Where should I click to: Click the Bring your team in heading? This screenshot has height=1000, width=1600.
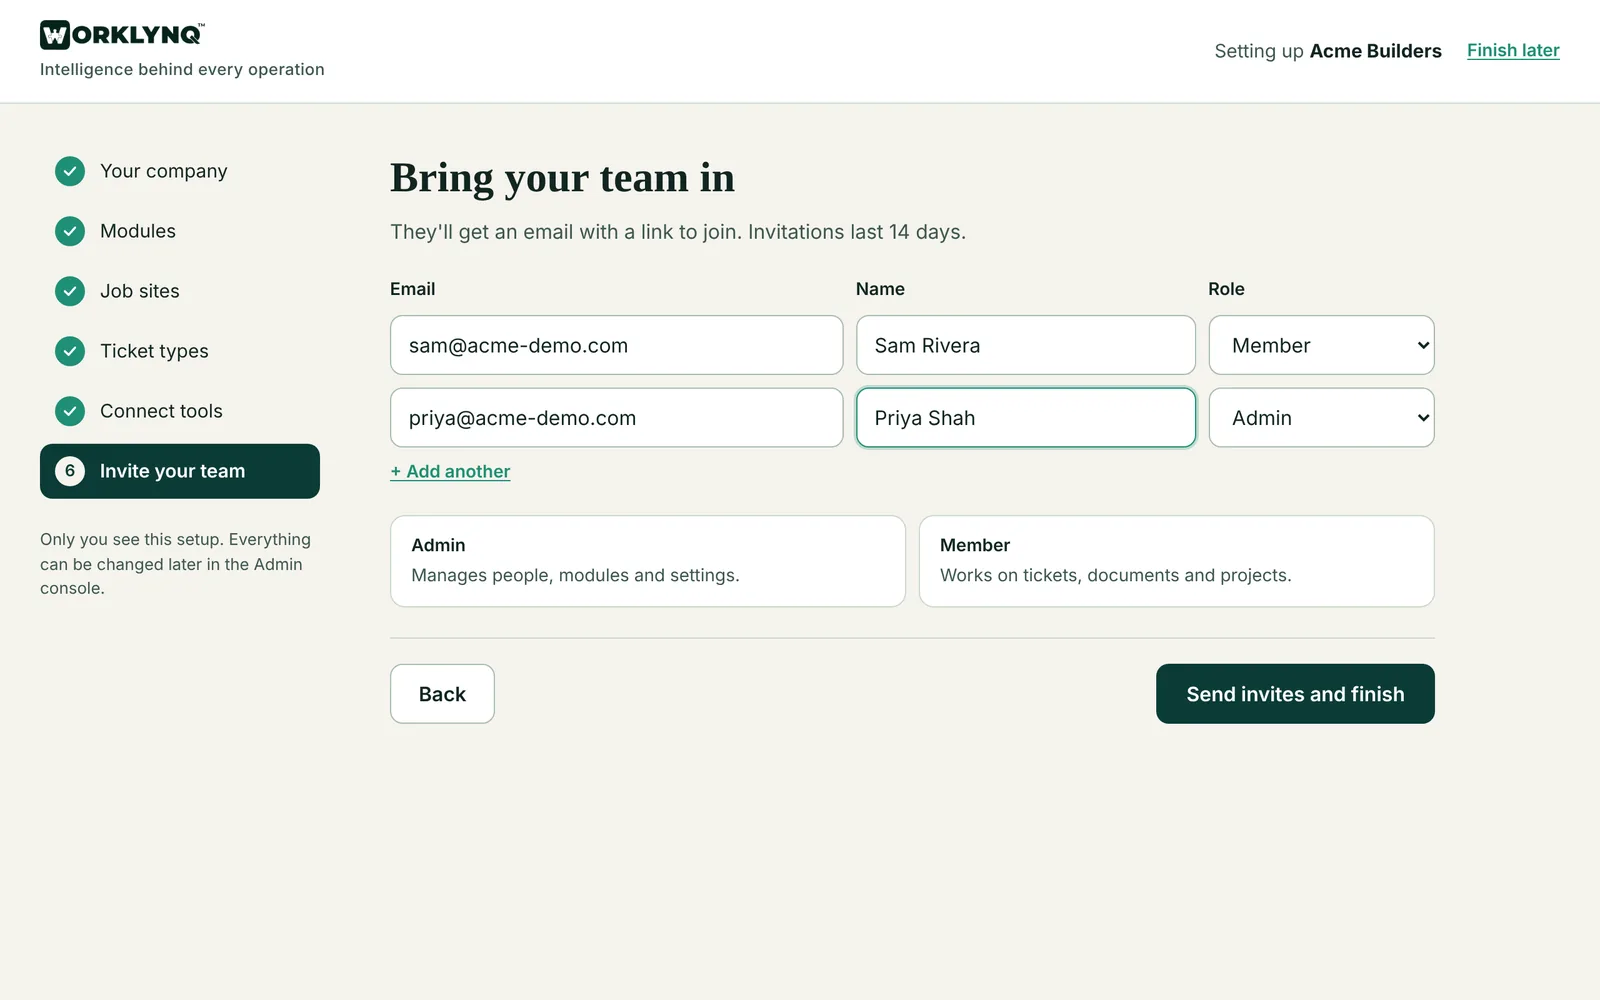click(562, 178)
